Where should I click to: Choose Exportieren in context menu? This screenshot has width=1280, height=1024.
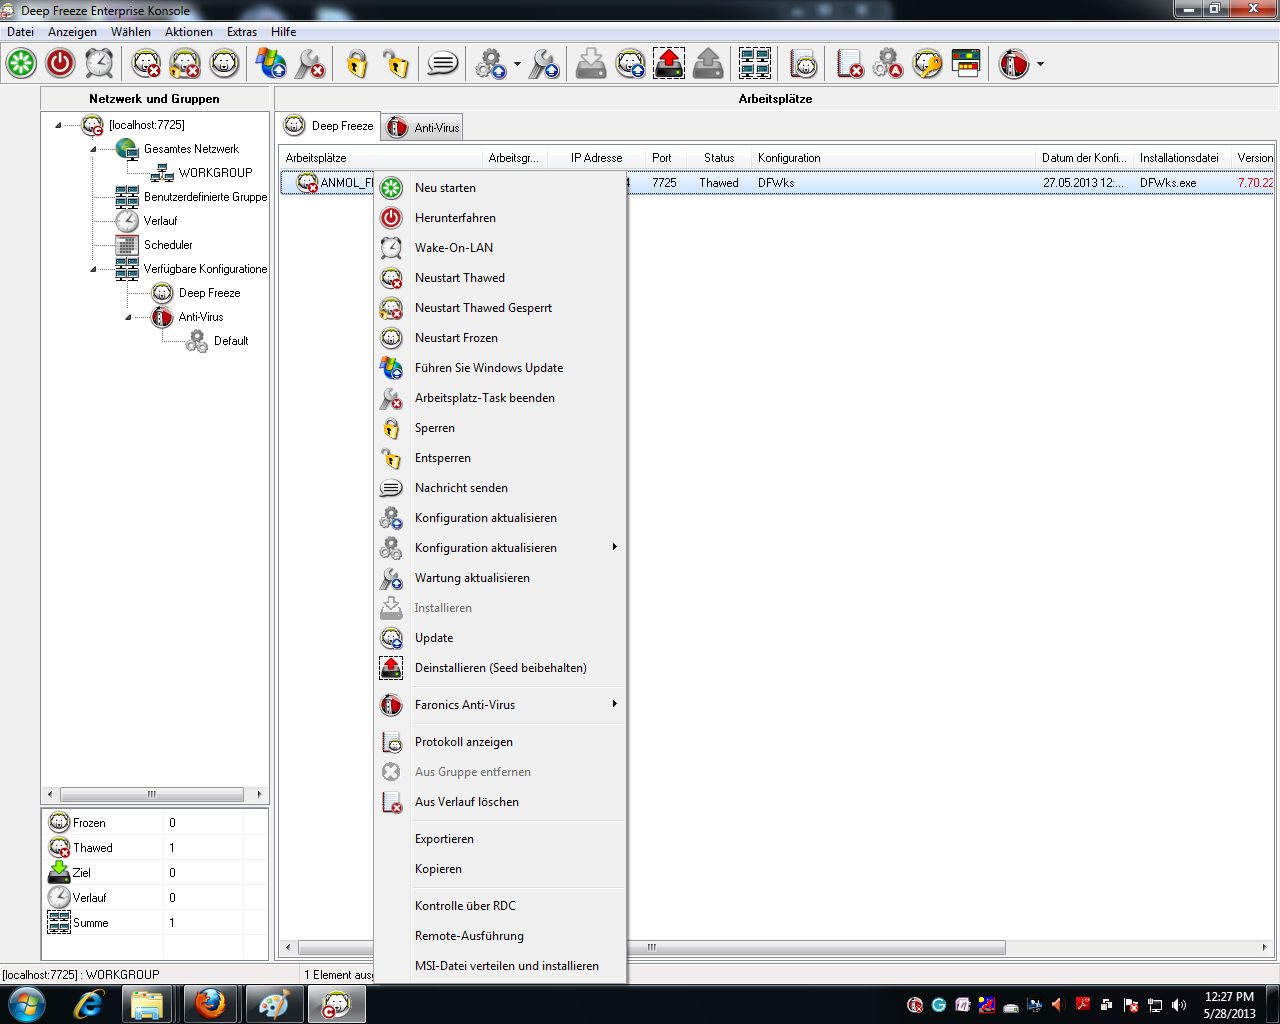click(x=500, y=839)
